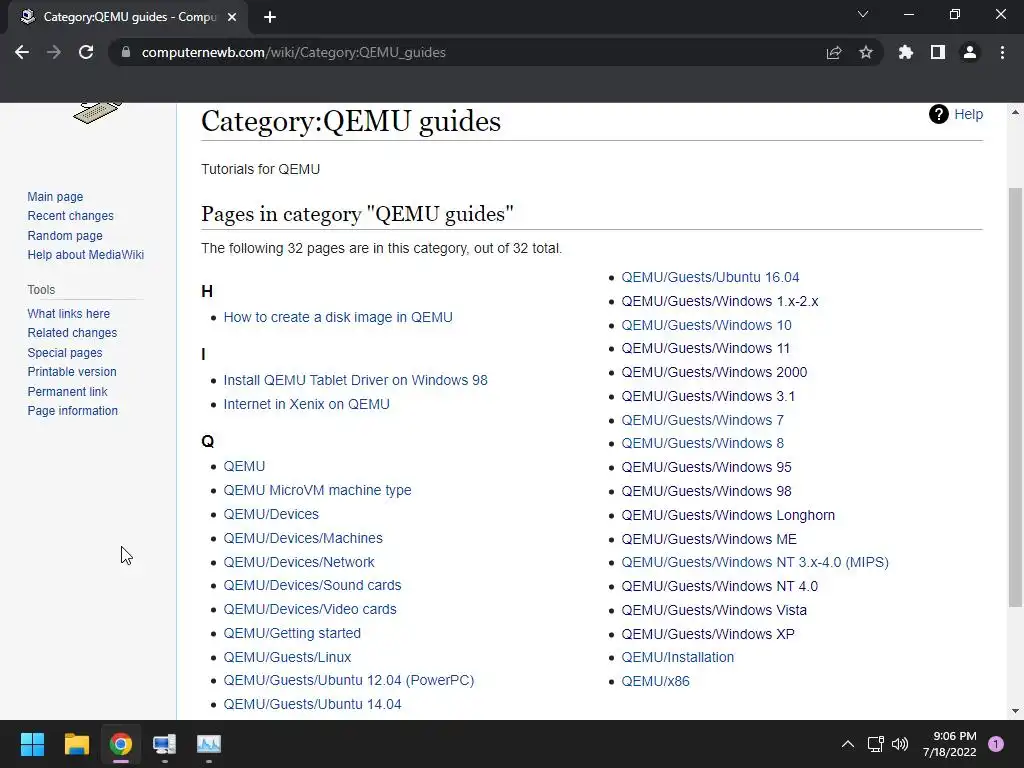Open File Explorer from the taskbar
Viewport: 1024px width, 768px height.
point(76,744)
